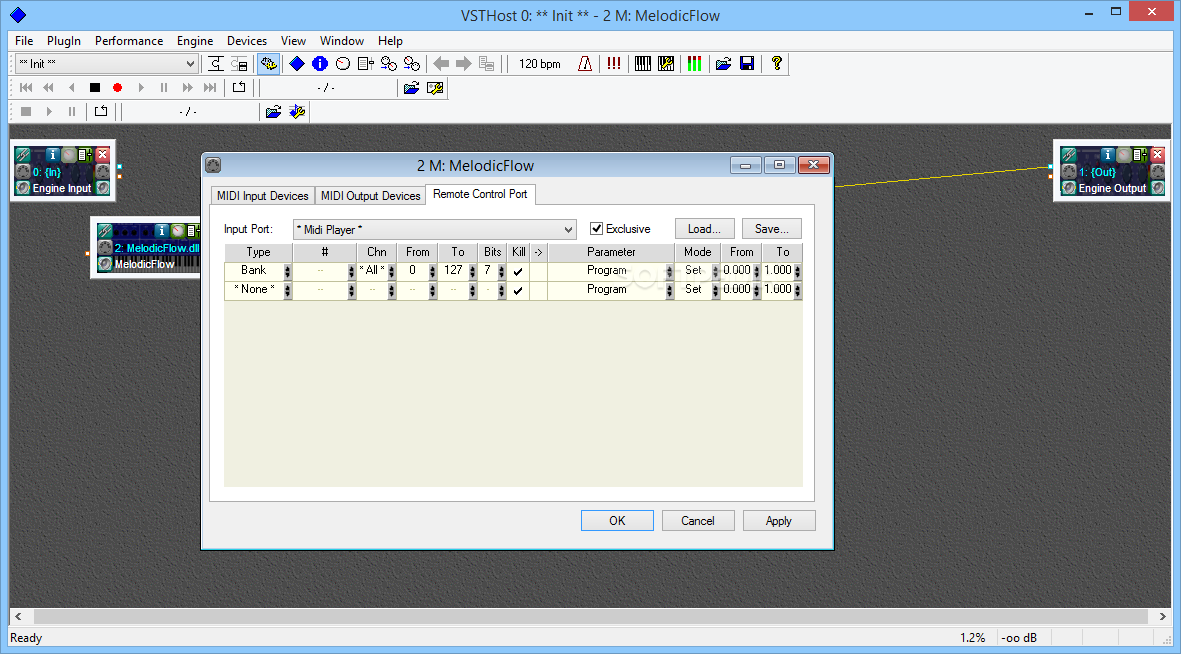Toggle the metronome icon next to 120 bpm
Screen dimensions: 1181x654
click(584, 64)
